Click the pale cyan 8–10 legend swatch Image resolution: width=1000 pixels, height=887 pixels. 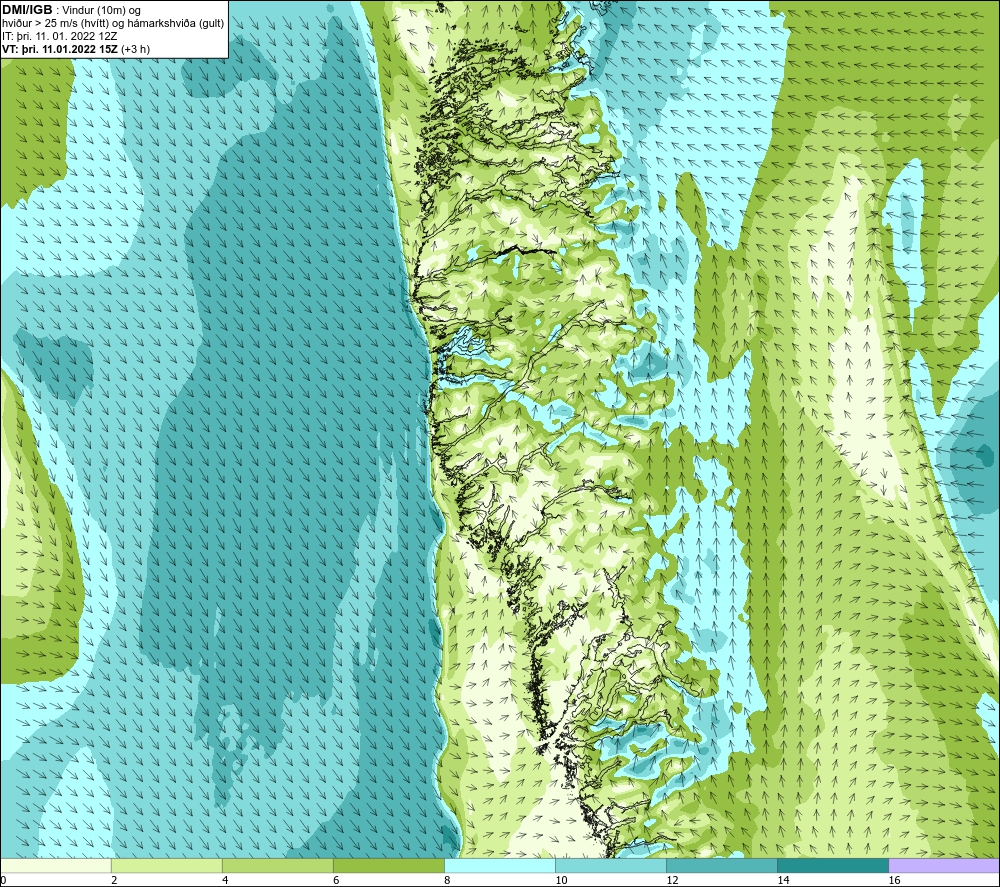500,865
